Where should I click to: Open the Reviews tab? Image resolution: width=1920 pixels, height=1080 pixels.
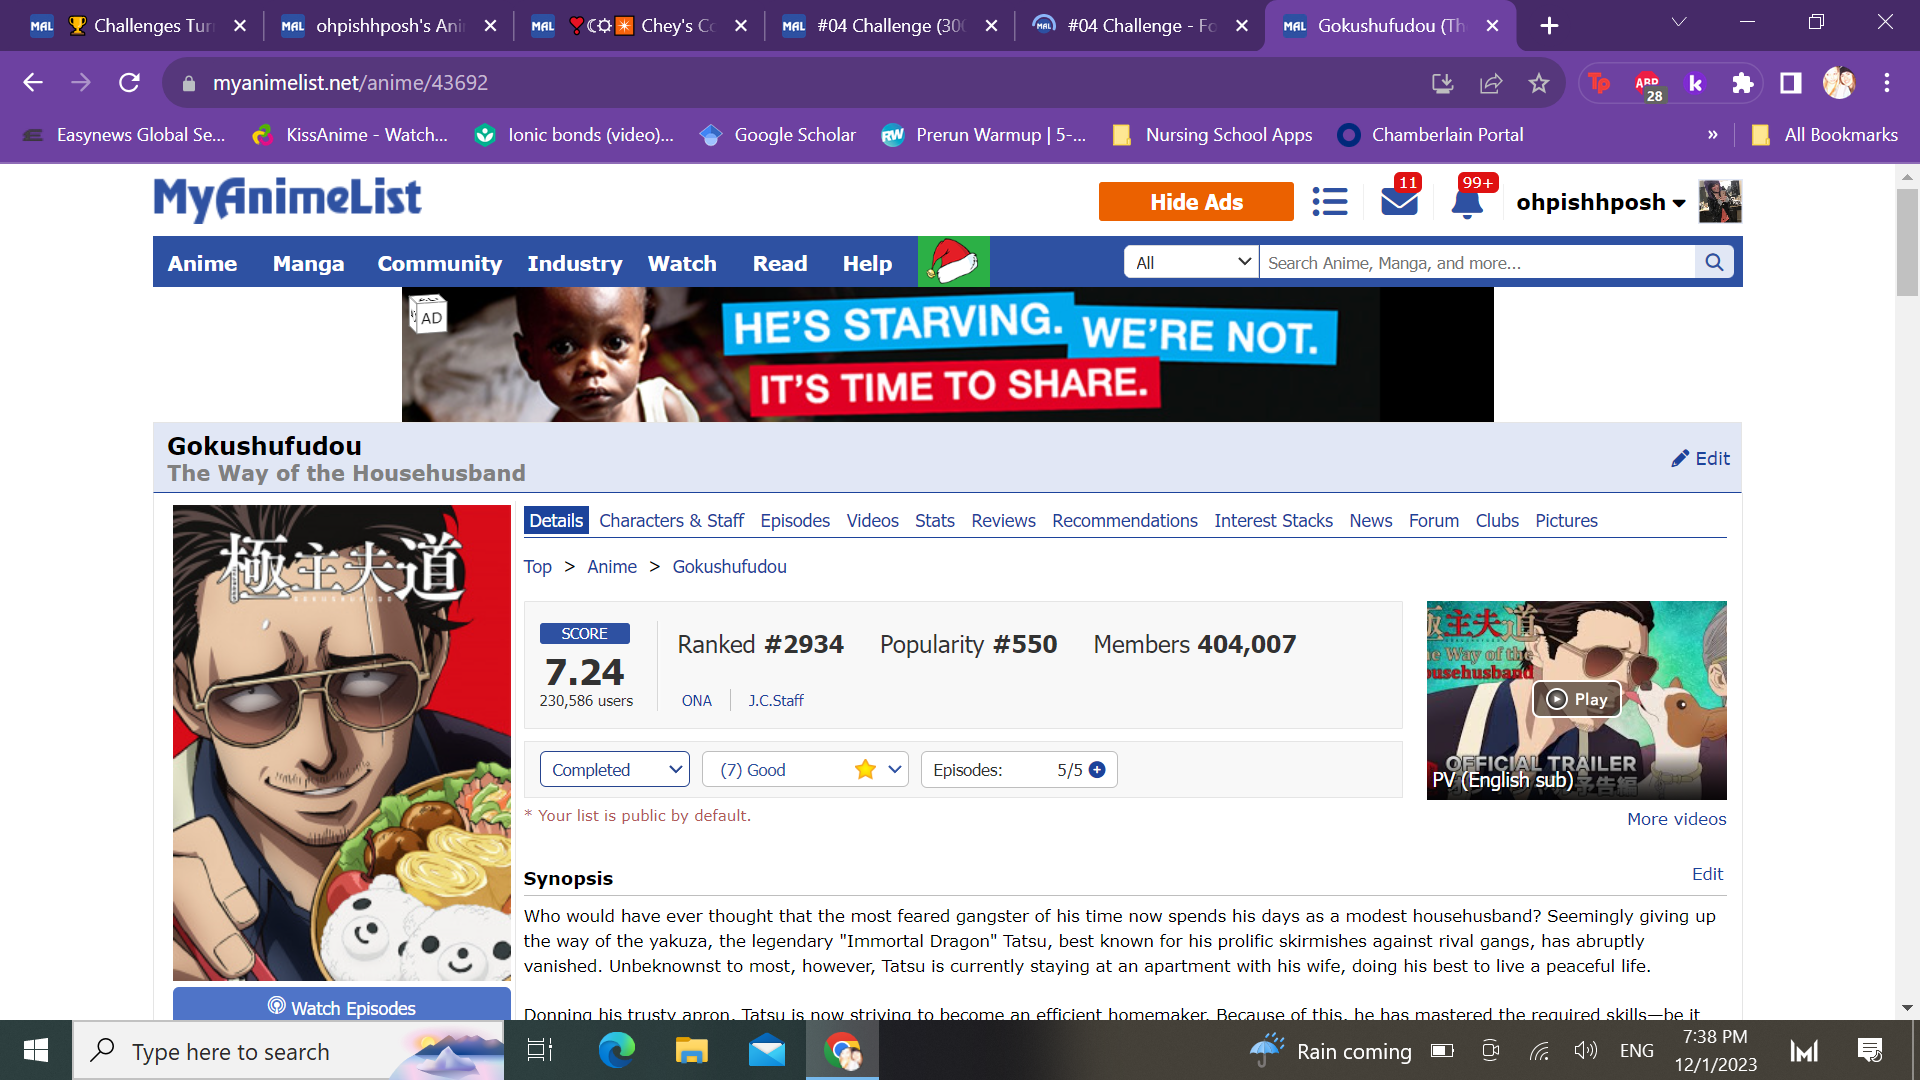coord(1003,520)
